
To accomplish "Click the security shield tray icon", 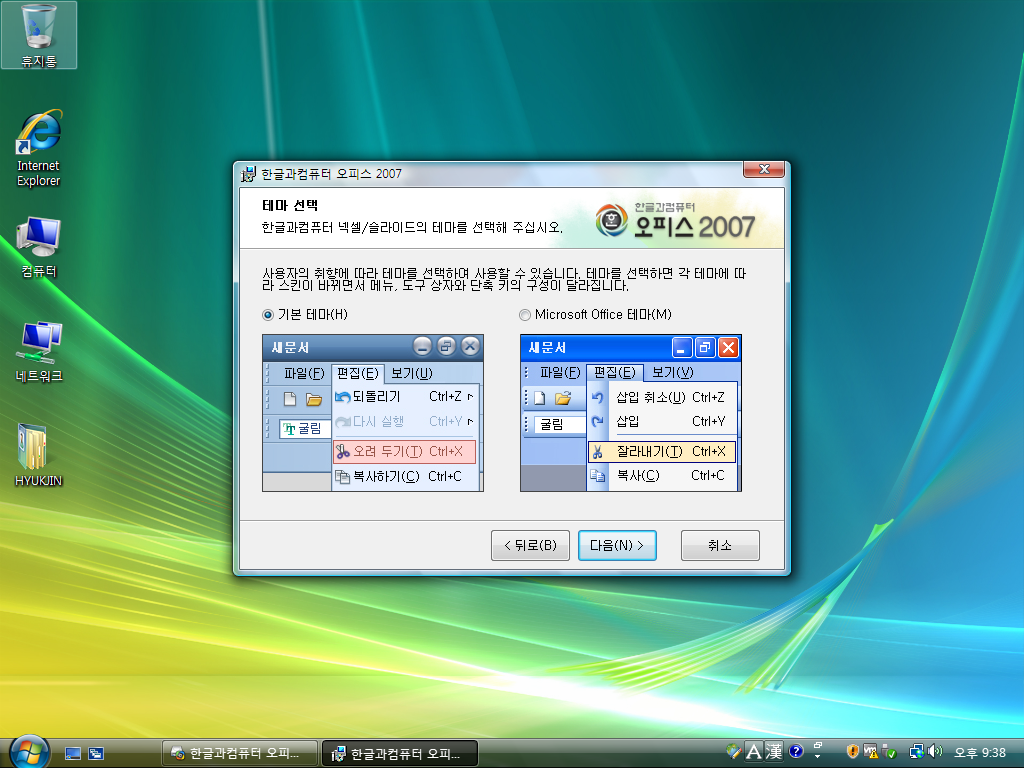I will pyautogui.click(x=852, y=752).
